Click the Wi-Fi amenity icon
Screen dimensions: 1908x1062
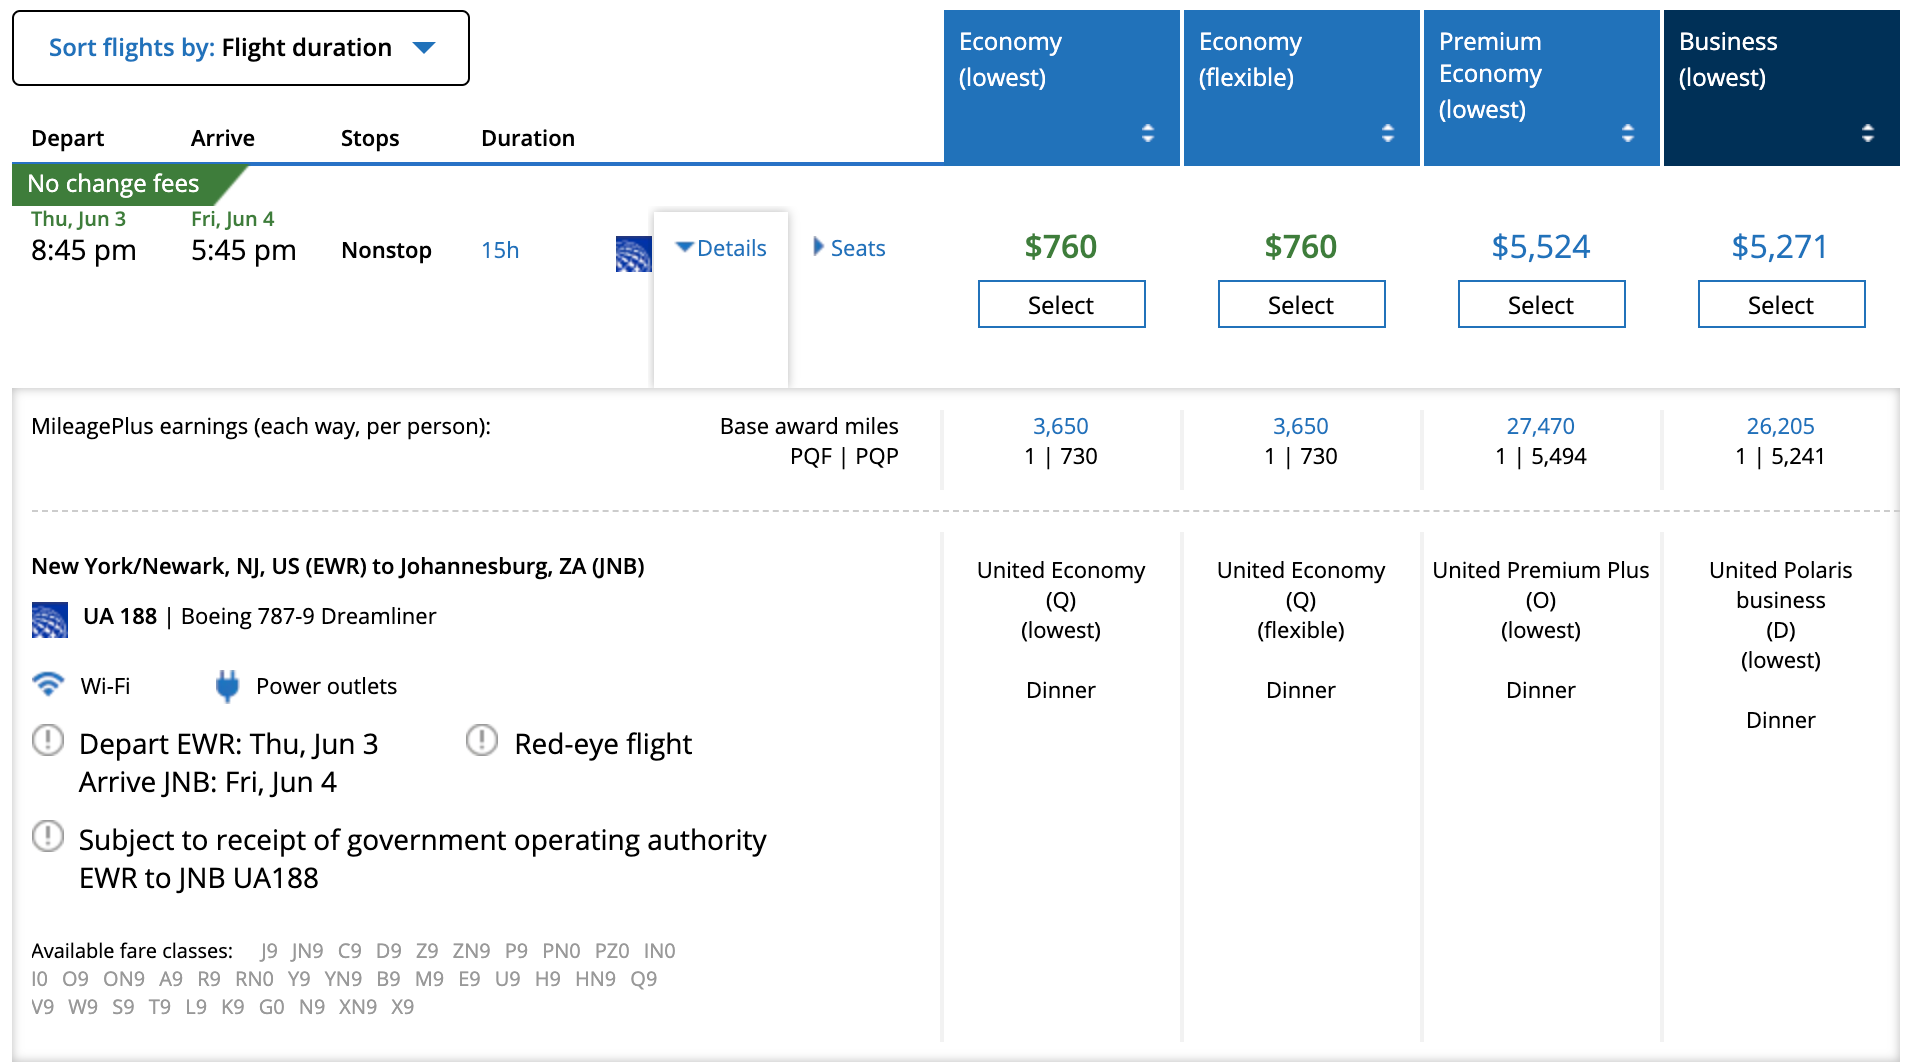[48, 685]
